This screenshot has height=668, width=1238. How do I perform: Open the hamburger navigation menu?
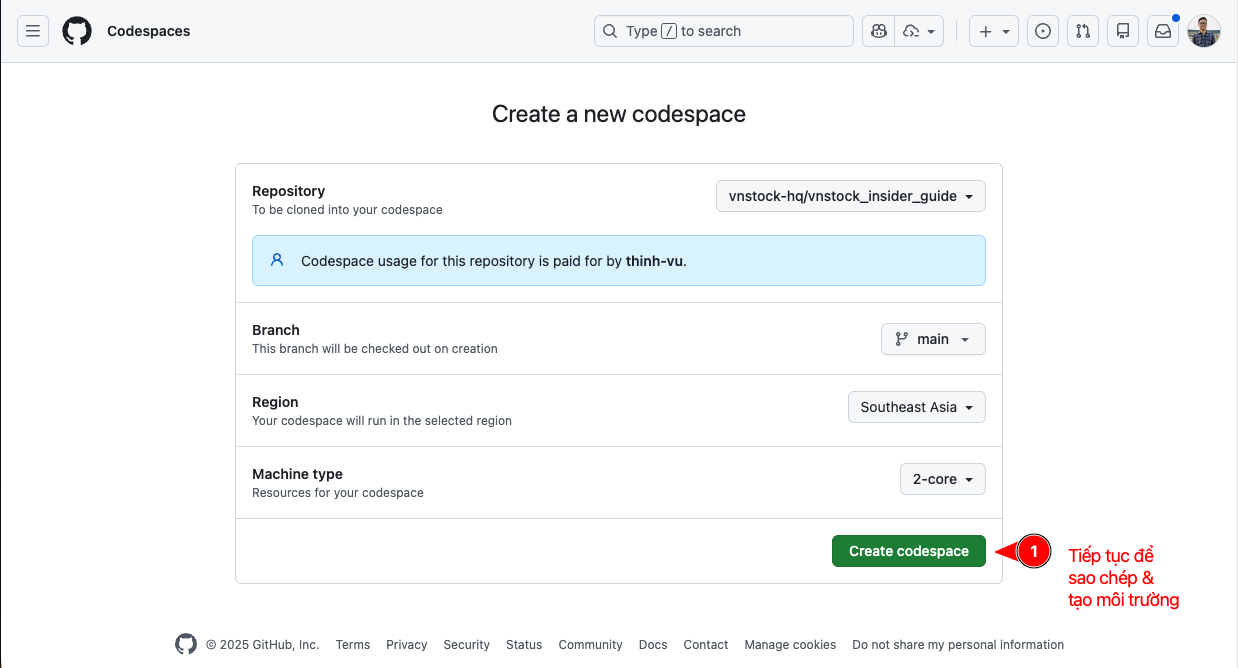pyautogui.click(x=33, y=31)
